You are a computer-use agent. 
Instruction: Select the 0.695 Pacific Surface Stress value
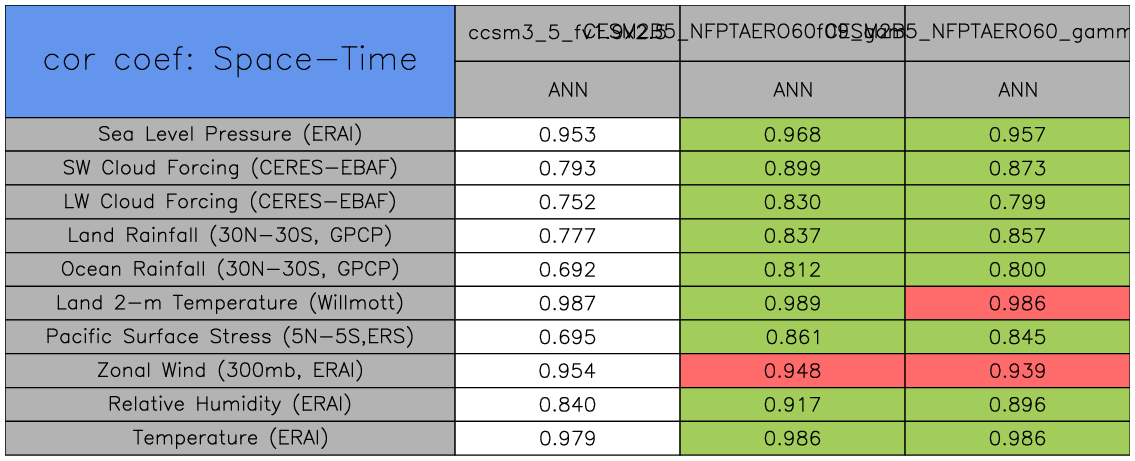click(x=567, y=337)
